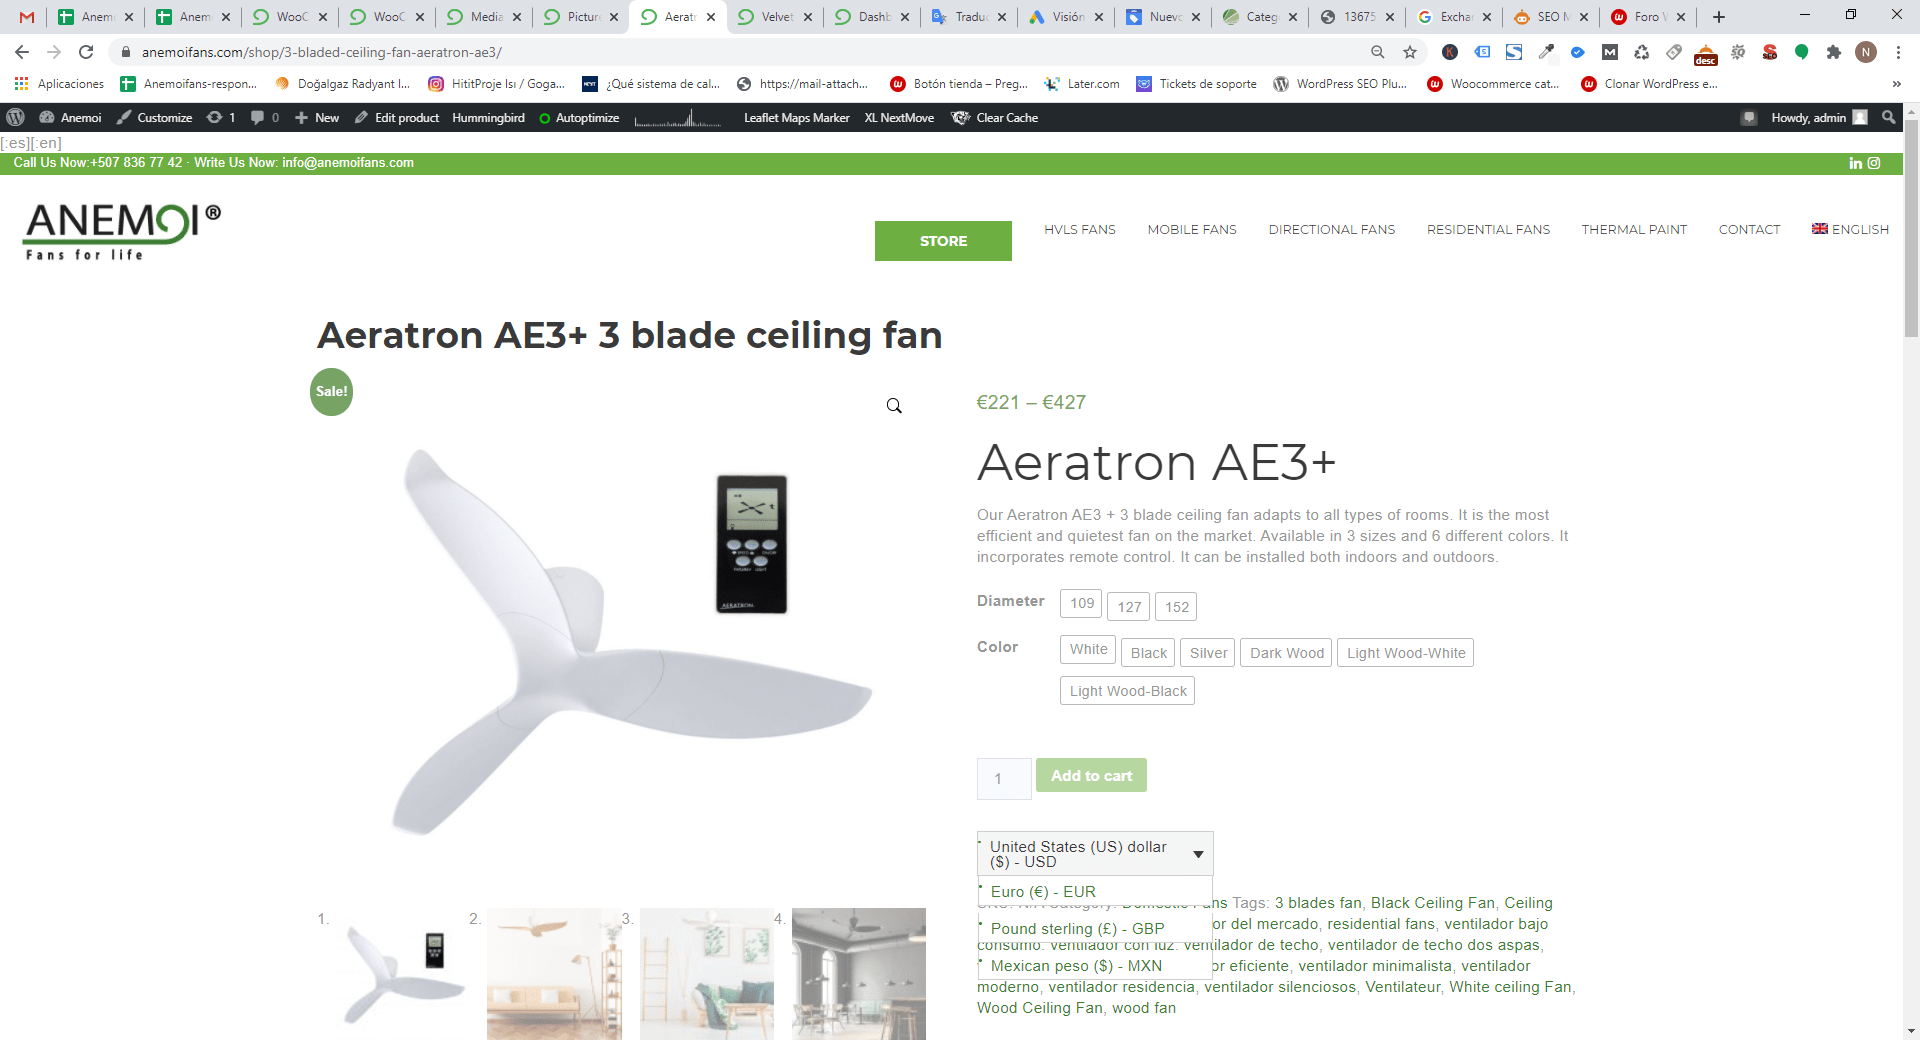Select diameter option 127
Screen dimensions: 1920x1040
tap(1129, 607)
